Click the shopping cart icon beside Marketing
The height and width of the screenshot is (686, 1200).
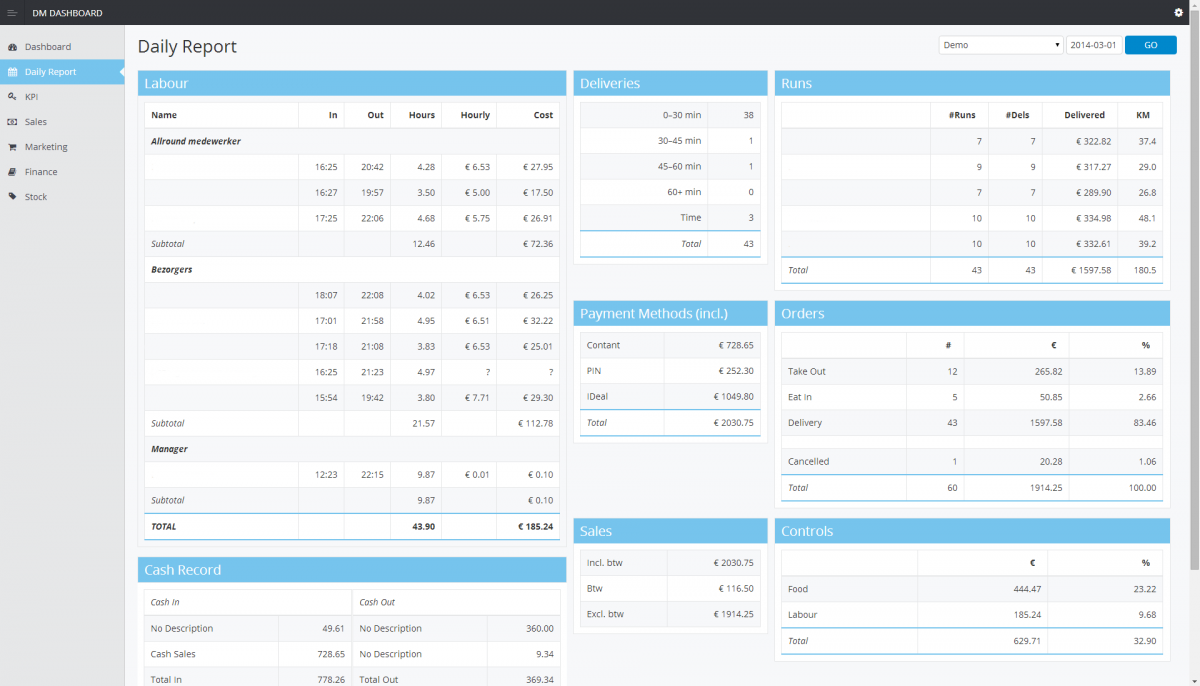pos(12,147)
